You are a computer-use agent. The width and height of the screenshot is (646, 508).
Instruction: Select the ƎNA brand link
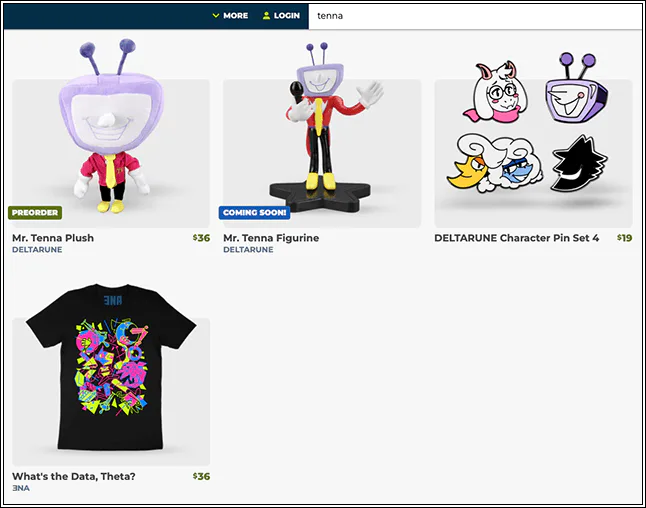[x=21, y=488]
